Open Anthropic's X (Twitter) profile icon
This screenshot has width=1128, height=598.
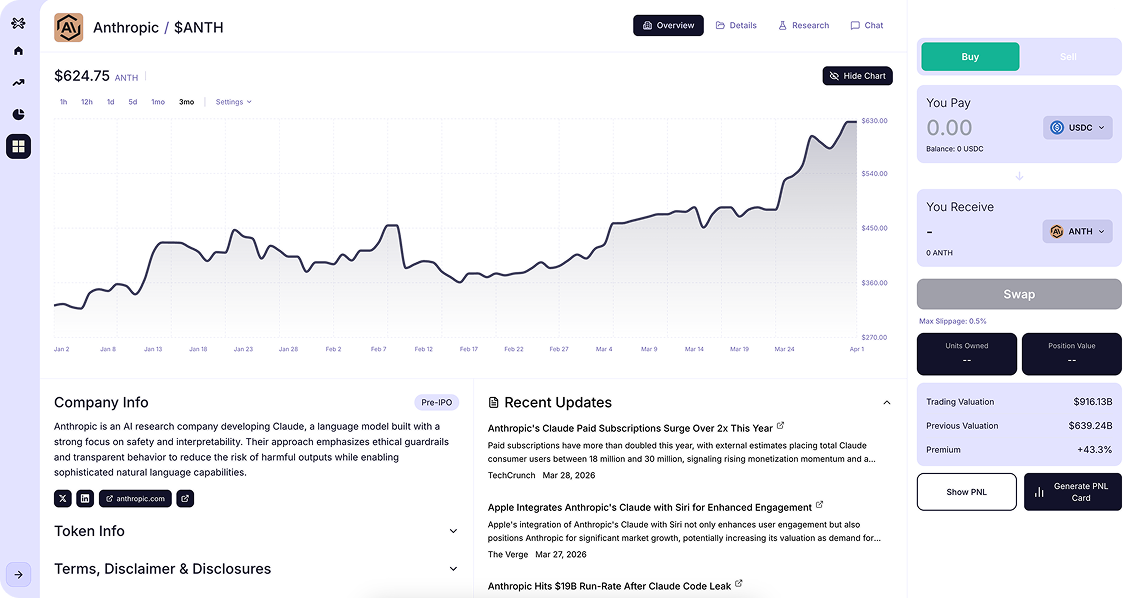click(x=63, y=498)
